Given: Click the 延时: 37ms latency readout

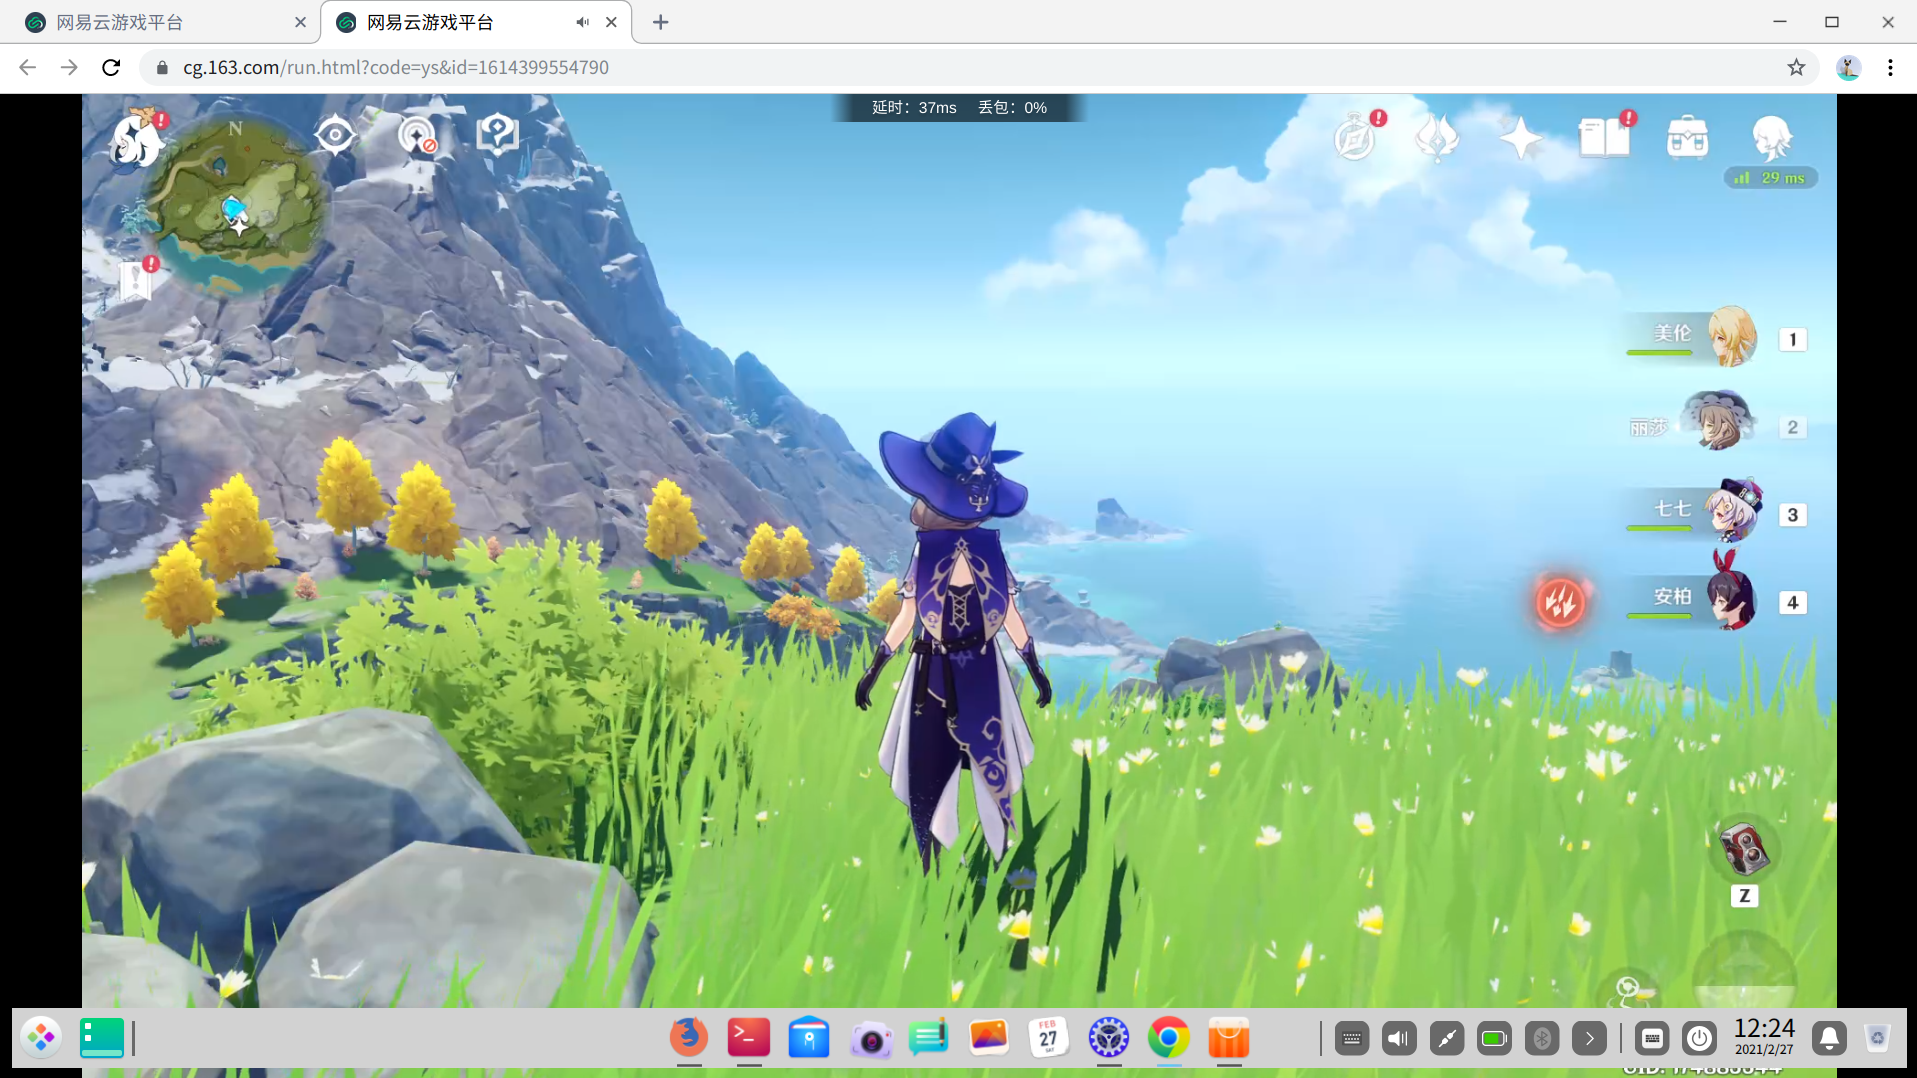Looking at the screenshot, I should (x=914, y=108).
